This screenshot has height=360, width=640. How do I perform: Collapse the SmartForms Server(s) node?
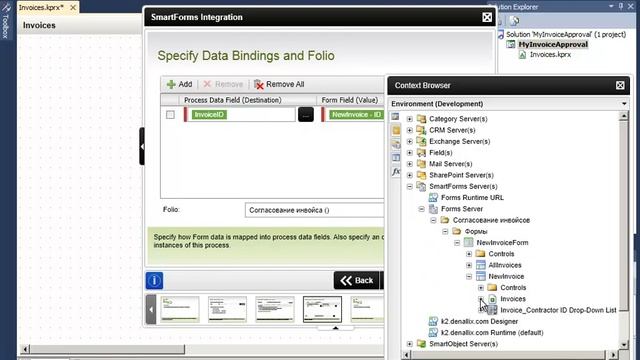410,187
